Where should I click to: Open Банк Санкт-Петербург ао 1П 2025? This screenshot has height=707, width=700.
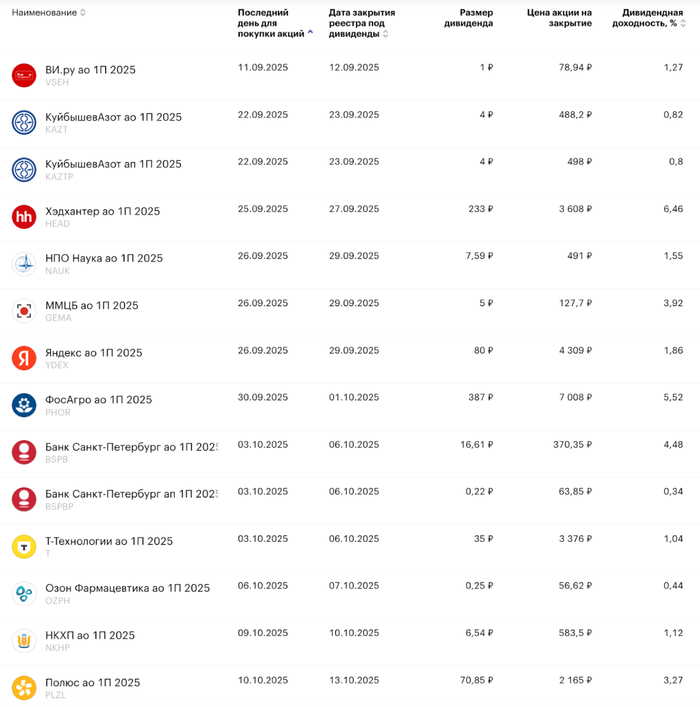pos(131,446)
